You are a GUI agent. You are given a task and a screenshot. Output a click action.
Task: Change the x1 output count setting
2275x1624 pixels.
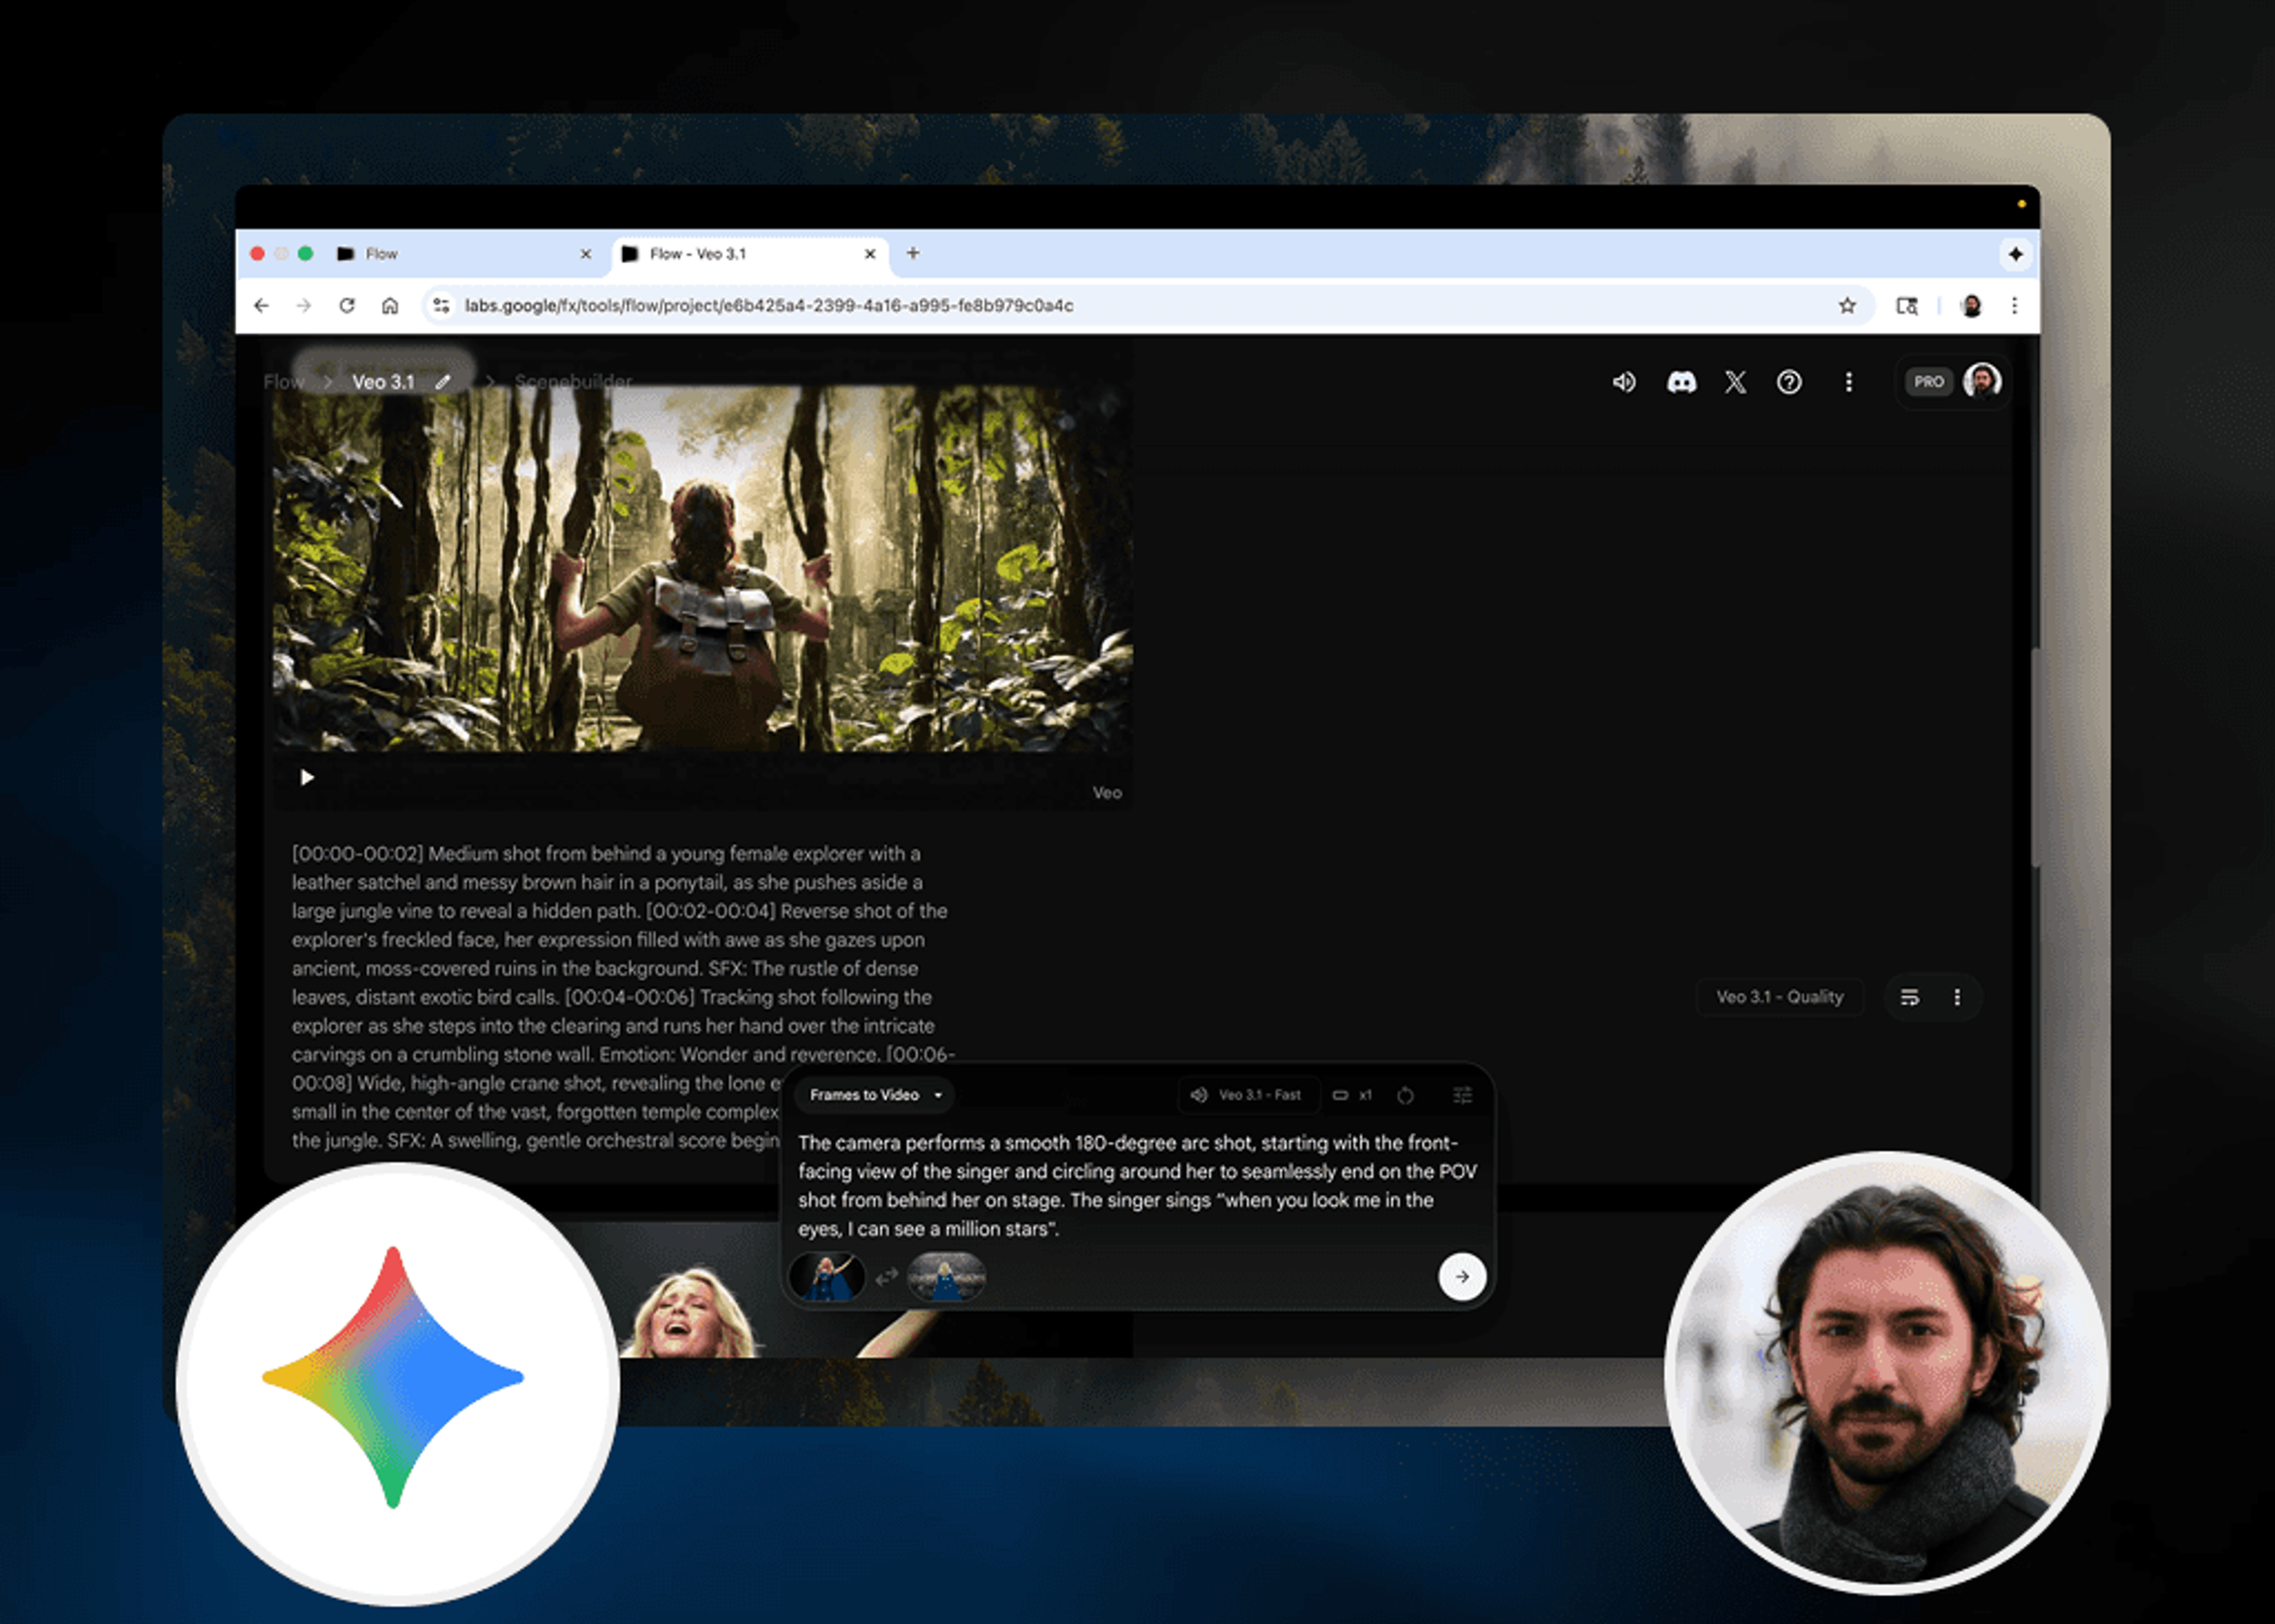1352,1095
